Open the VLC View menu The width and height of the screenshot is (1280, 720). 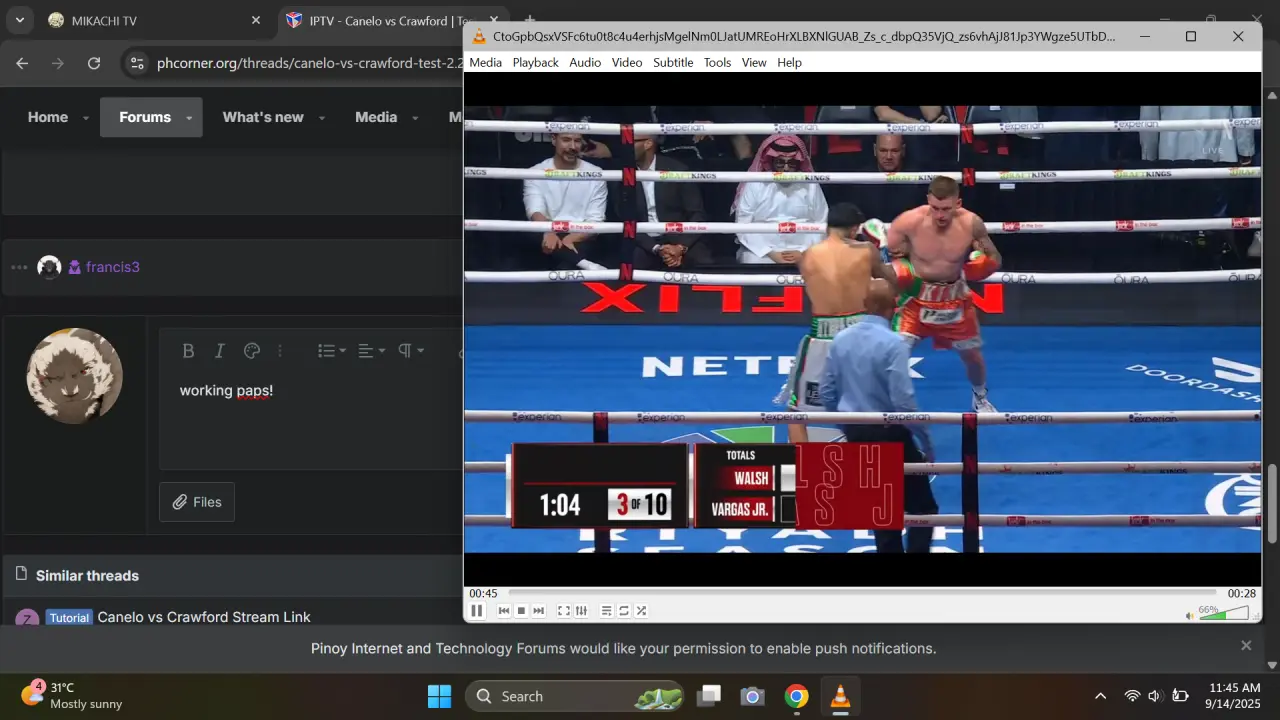[x=754, y=62]
